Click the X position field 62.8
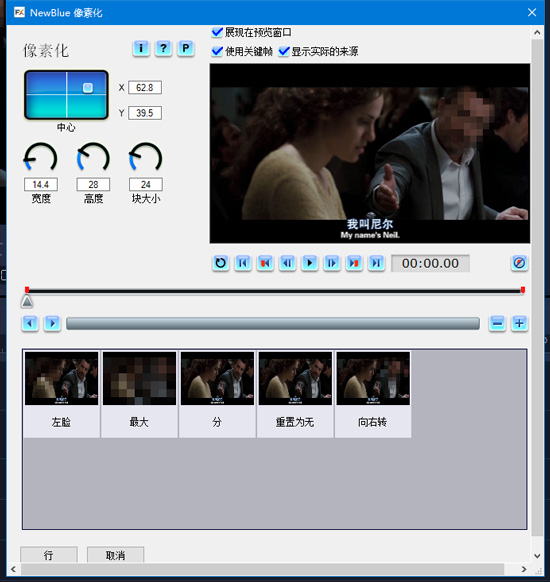This screenshot has height=582, width=550. pos(145,88)
